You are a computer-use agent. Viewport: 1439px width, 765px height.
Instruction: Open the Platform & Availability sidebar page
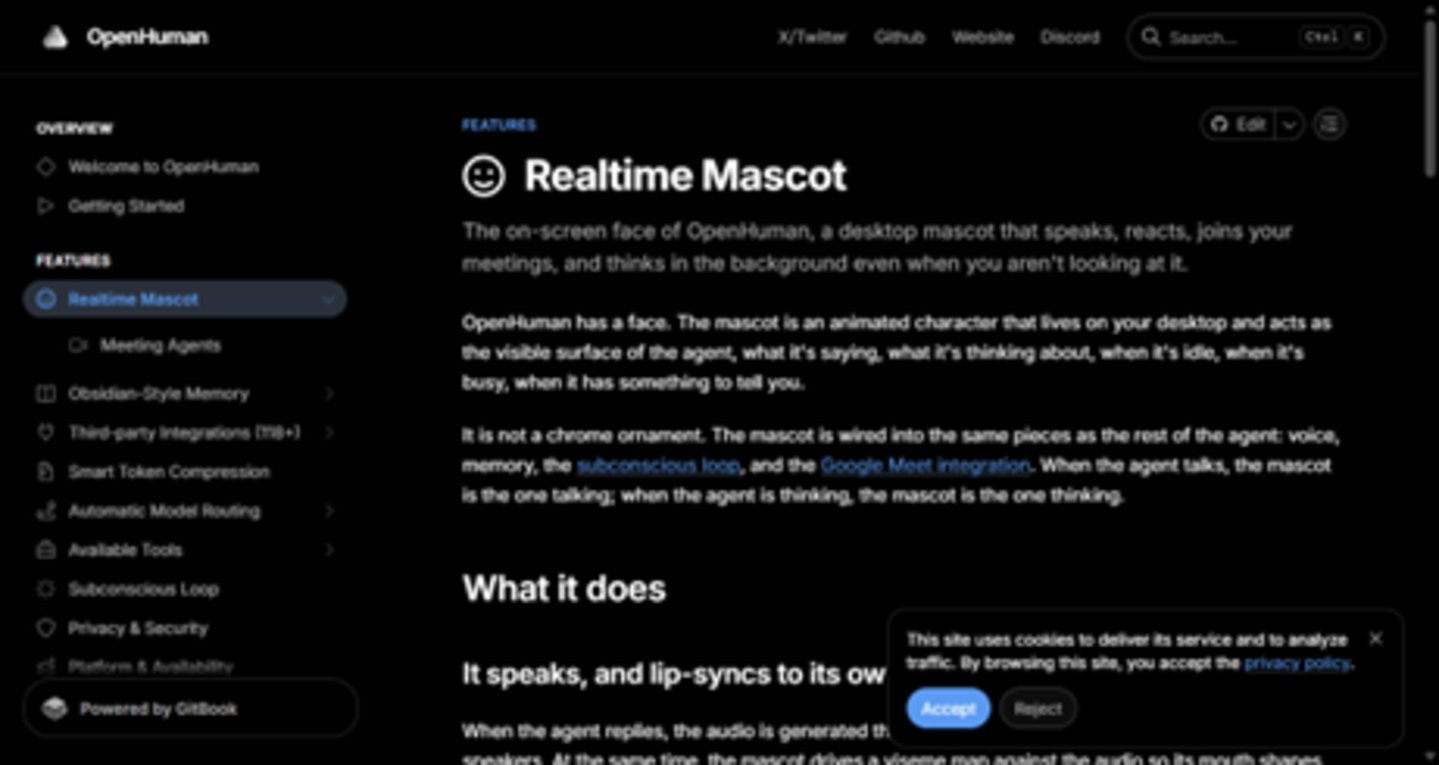150,666
